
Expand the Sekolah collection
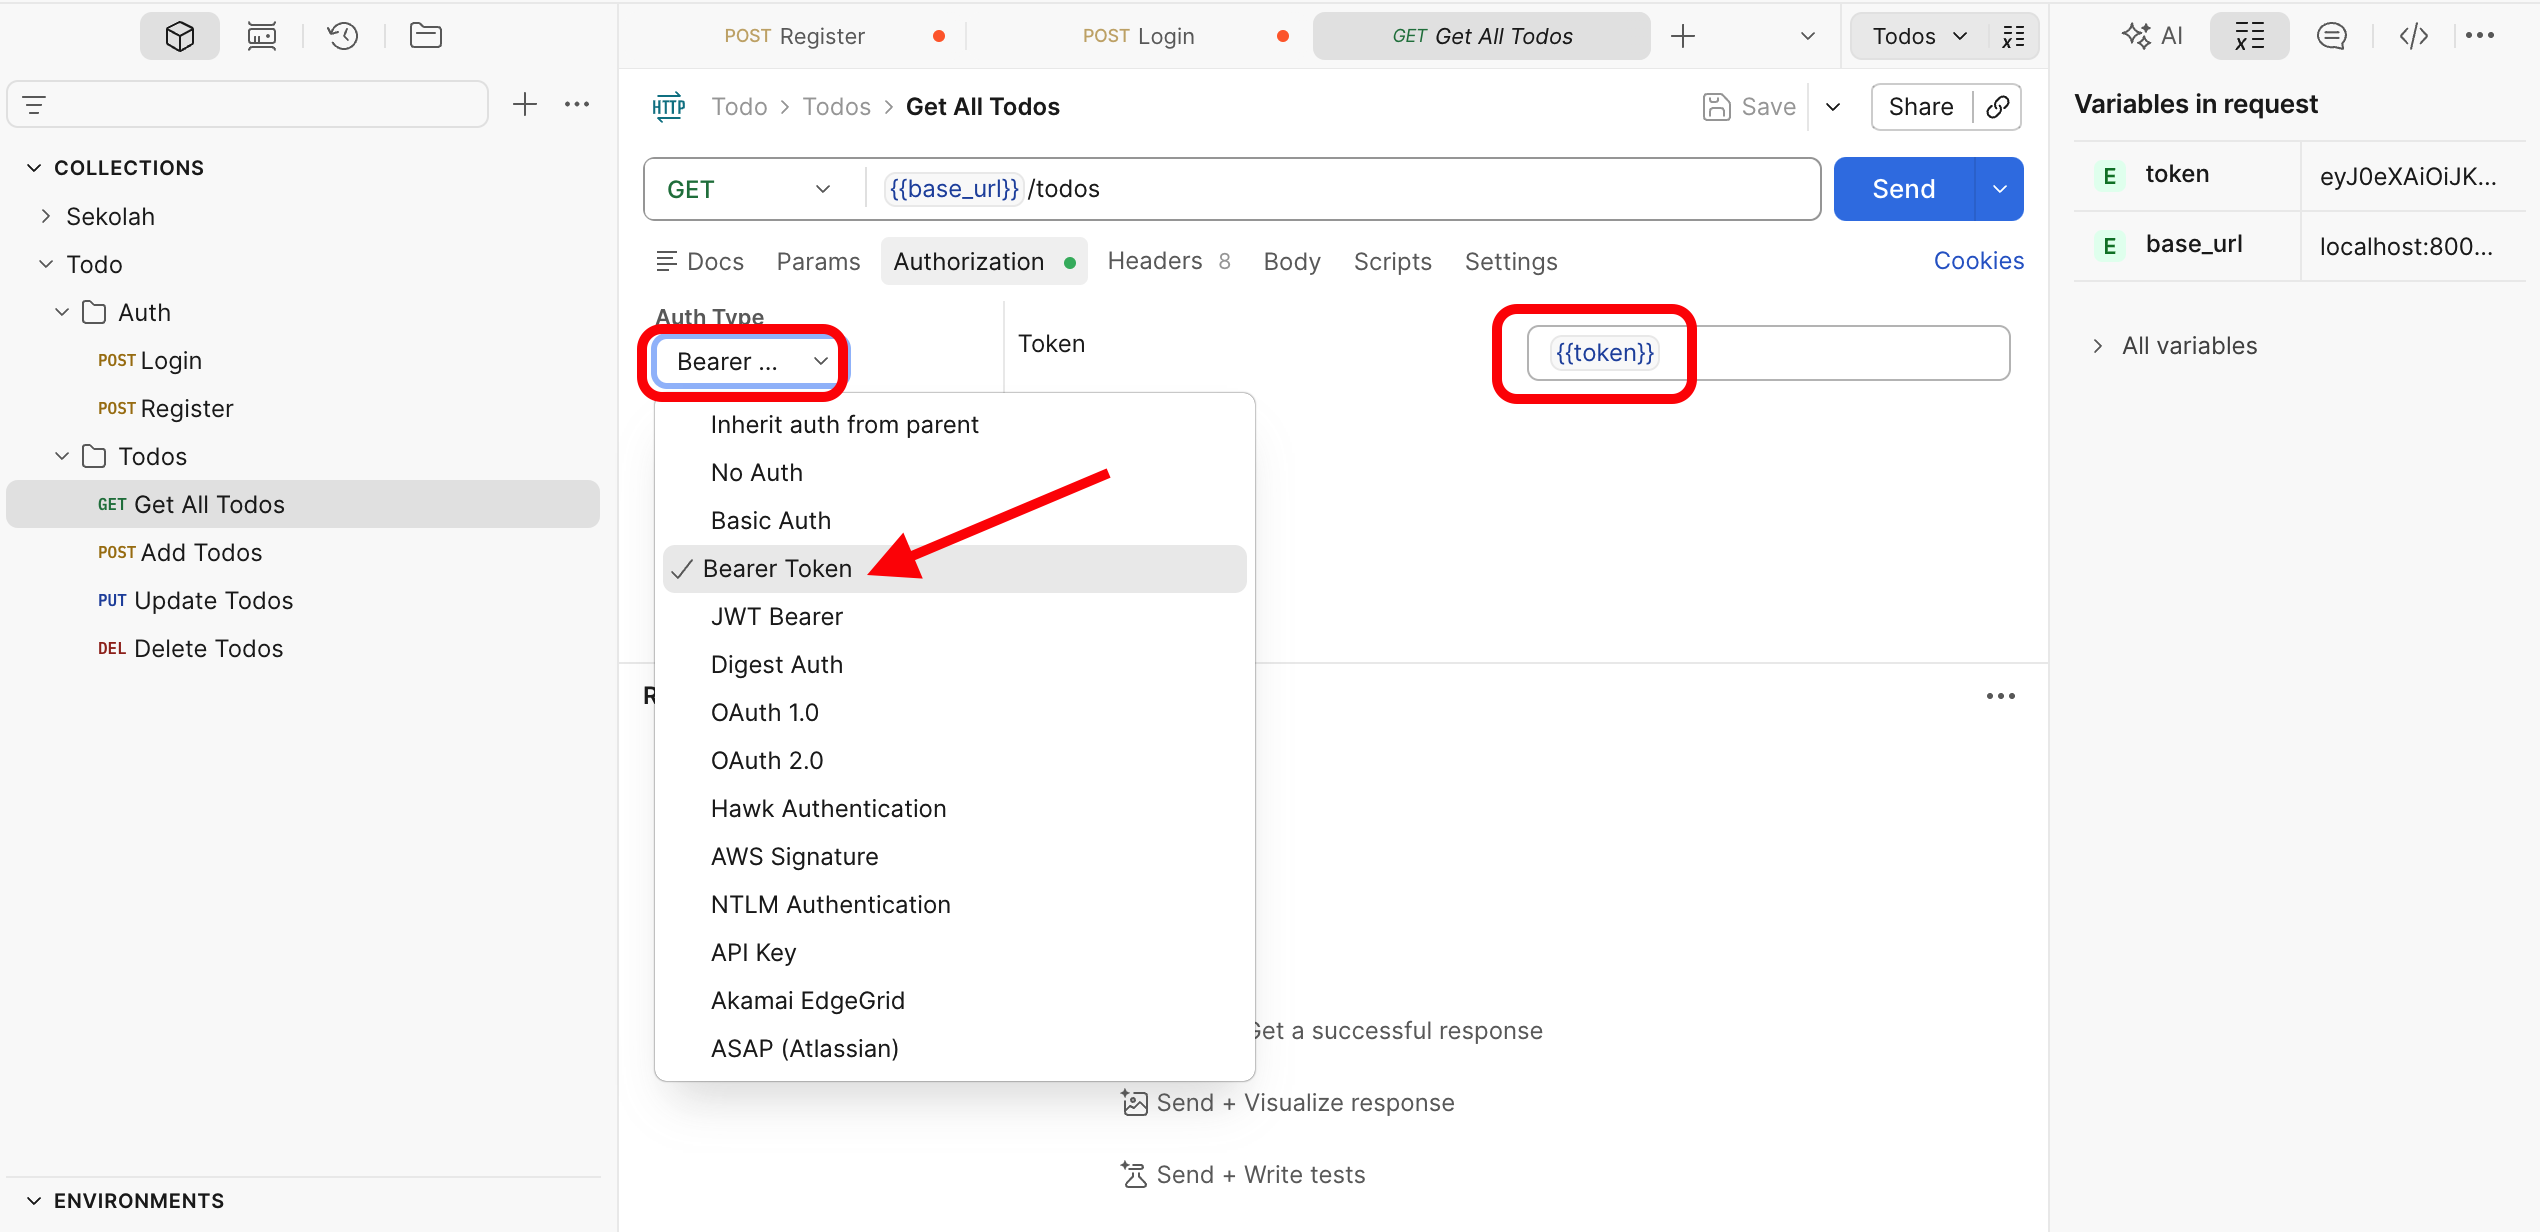46,216
